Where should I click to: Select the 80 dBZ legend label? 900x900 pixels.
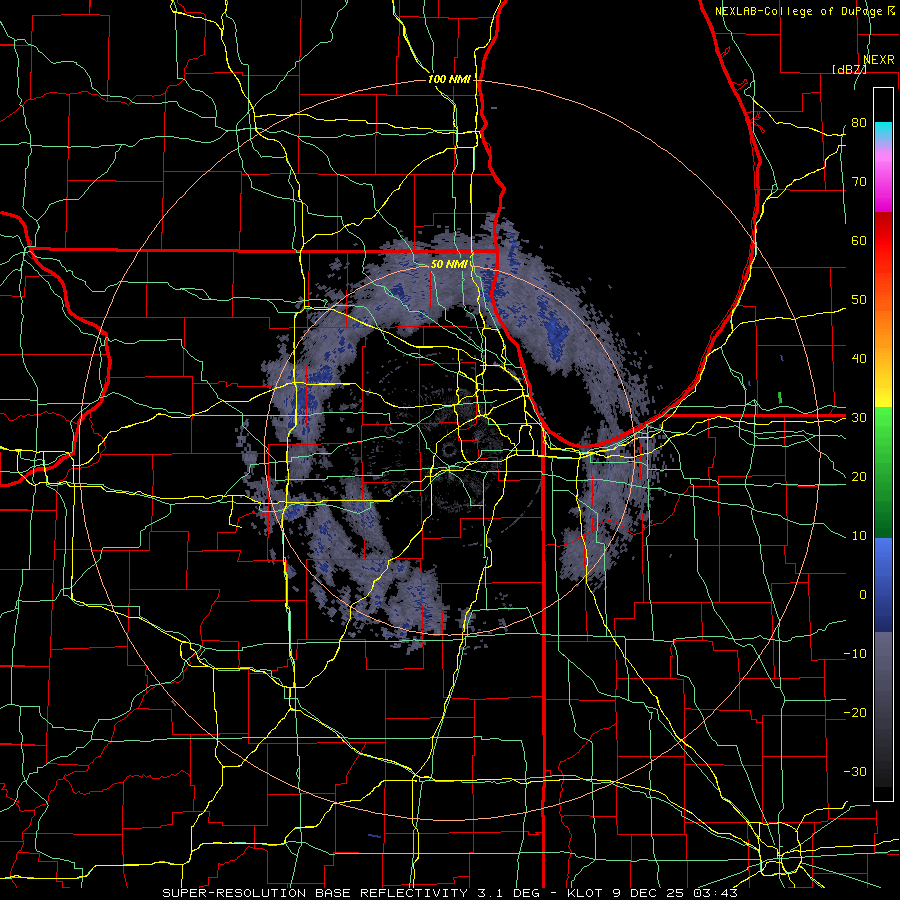click(x=859, y=122)
